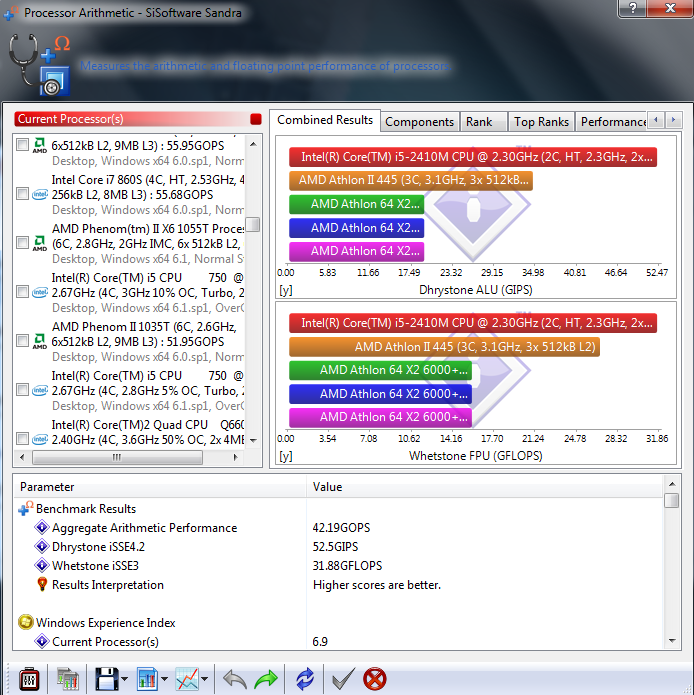Click the results table scroll-up arrow

tap(672, 484)
